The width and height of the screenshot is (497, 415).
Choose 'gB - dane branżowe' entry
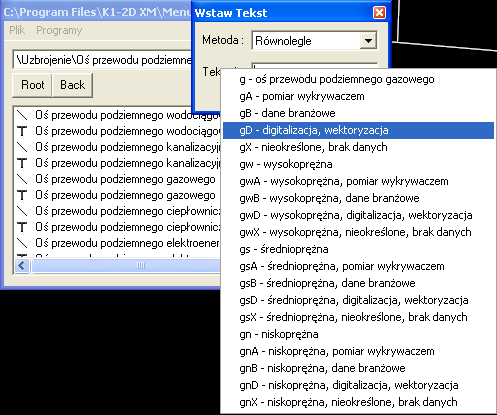(358, 113)
